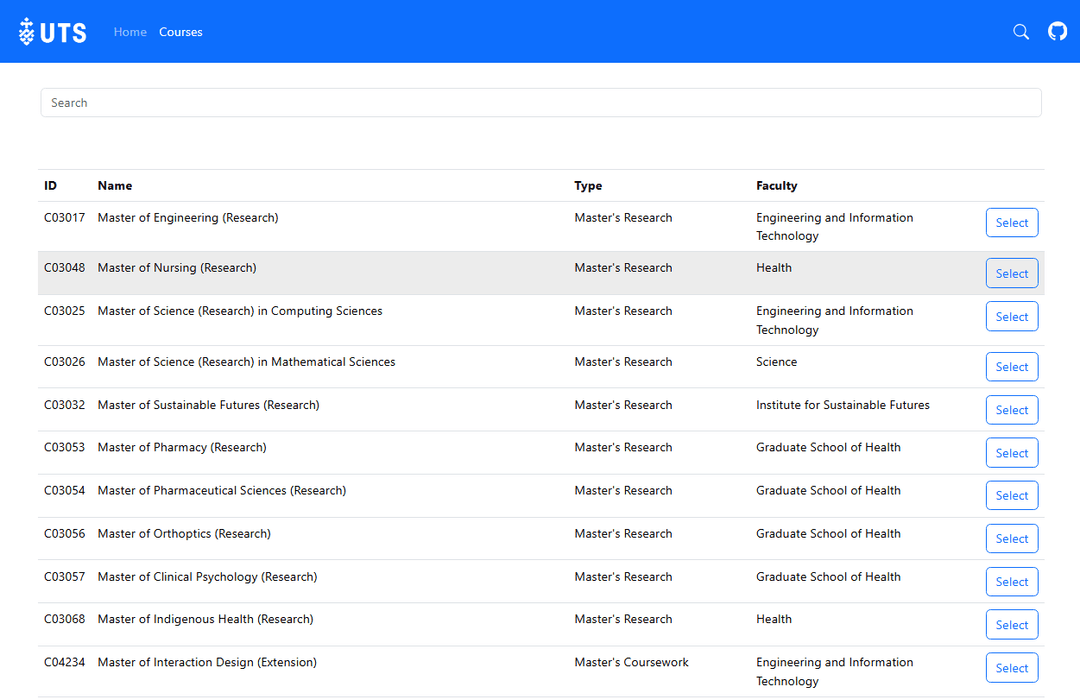The image size is (1080, 698).
Task: Click the UTS logo in navbar
Action: (x=53, y=32)
